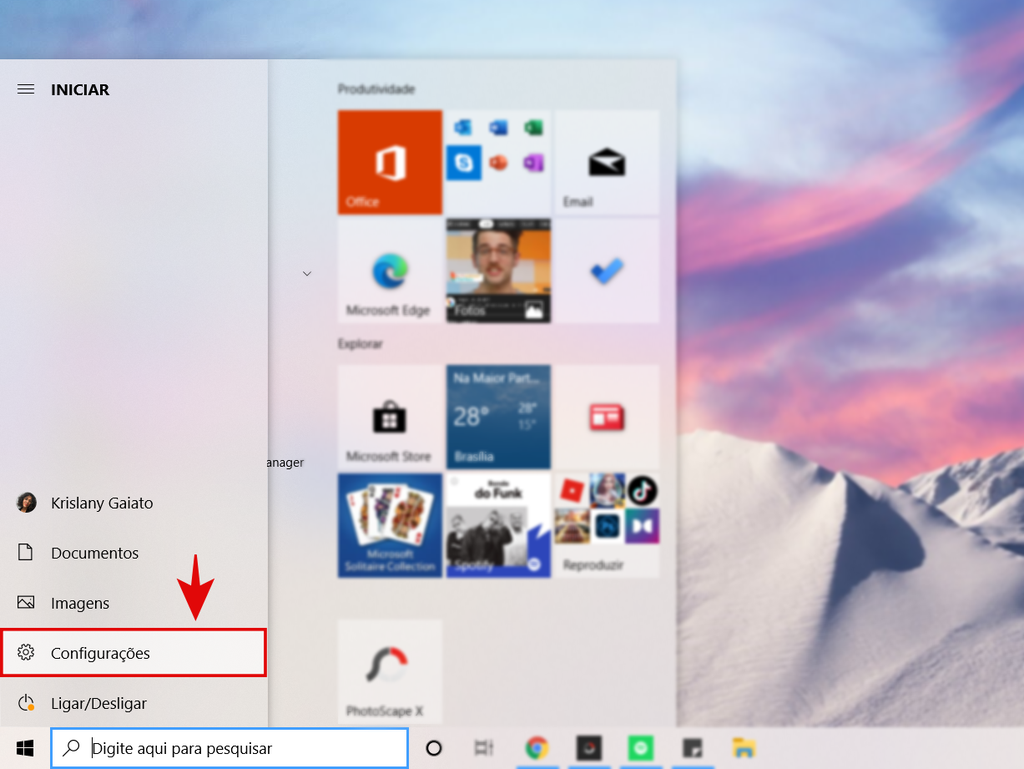Open the Microsoft Store tile

tap(390, 416)
